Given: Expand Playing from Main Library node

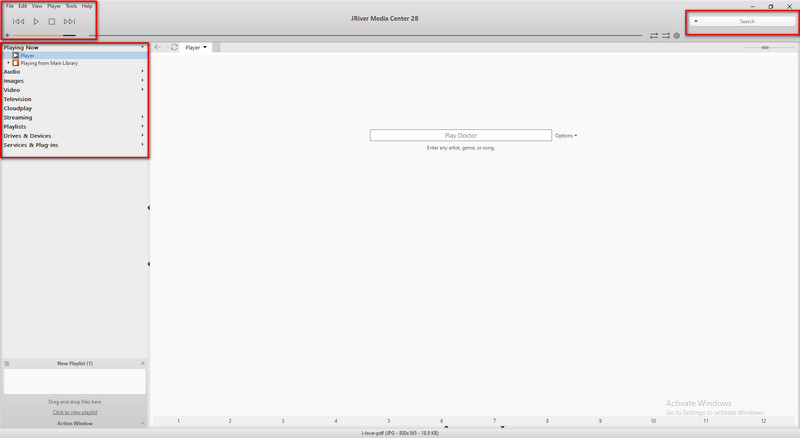Looking at the screenshot, I should (x=8, y=63).
